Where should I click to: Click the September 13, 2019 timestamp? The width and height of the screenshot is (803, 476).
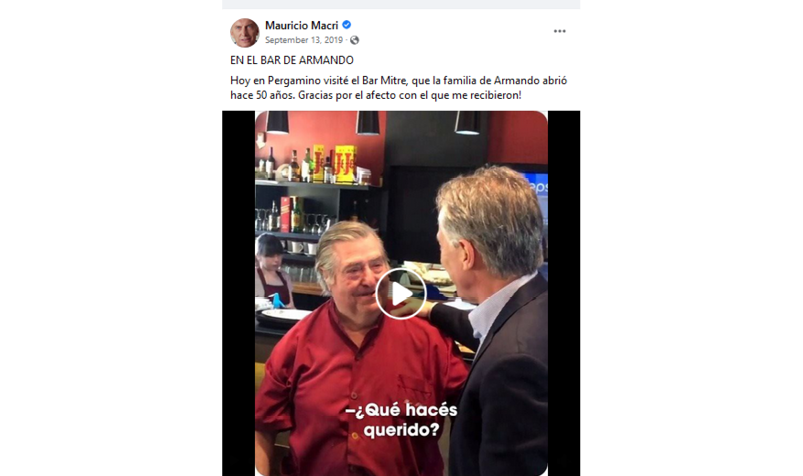point(304,40)
